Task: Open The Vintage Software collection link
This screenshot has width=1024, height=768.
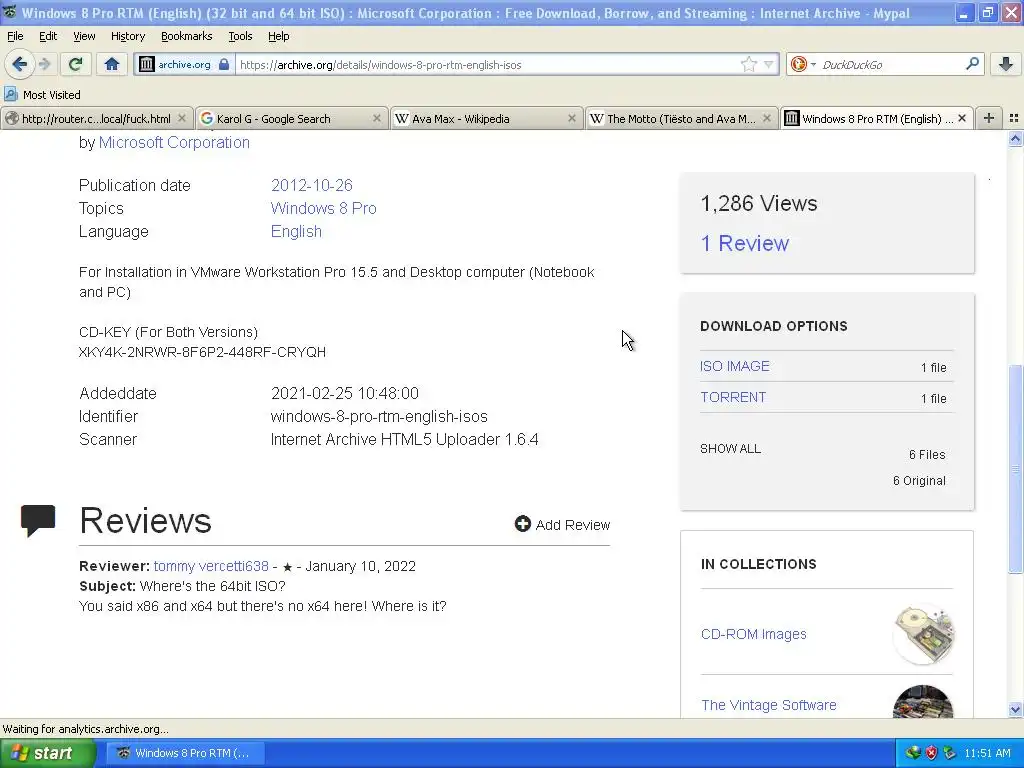Action: click(769, 705)
